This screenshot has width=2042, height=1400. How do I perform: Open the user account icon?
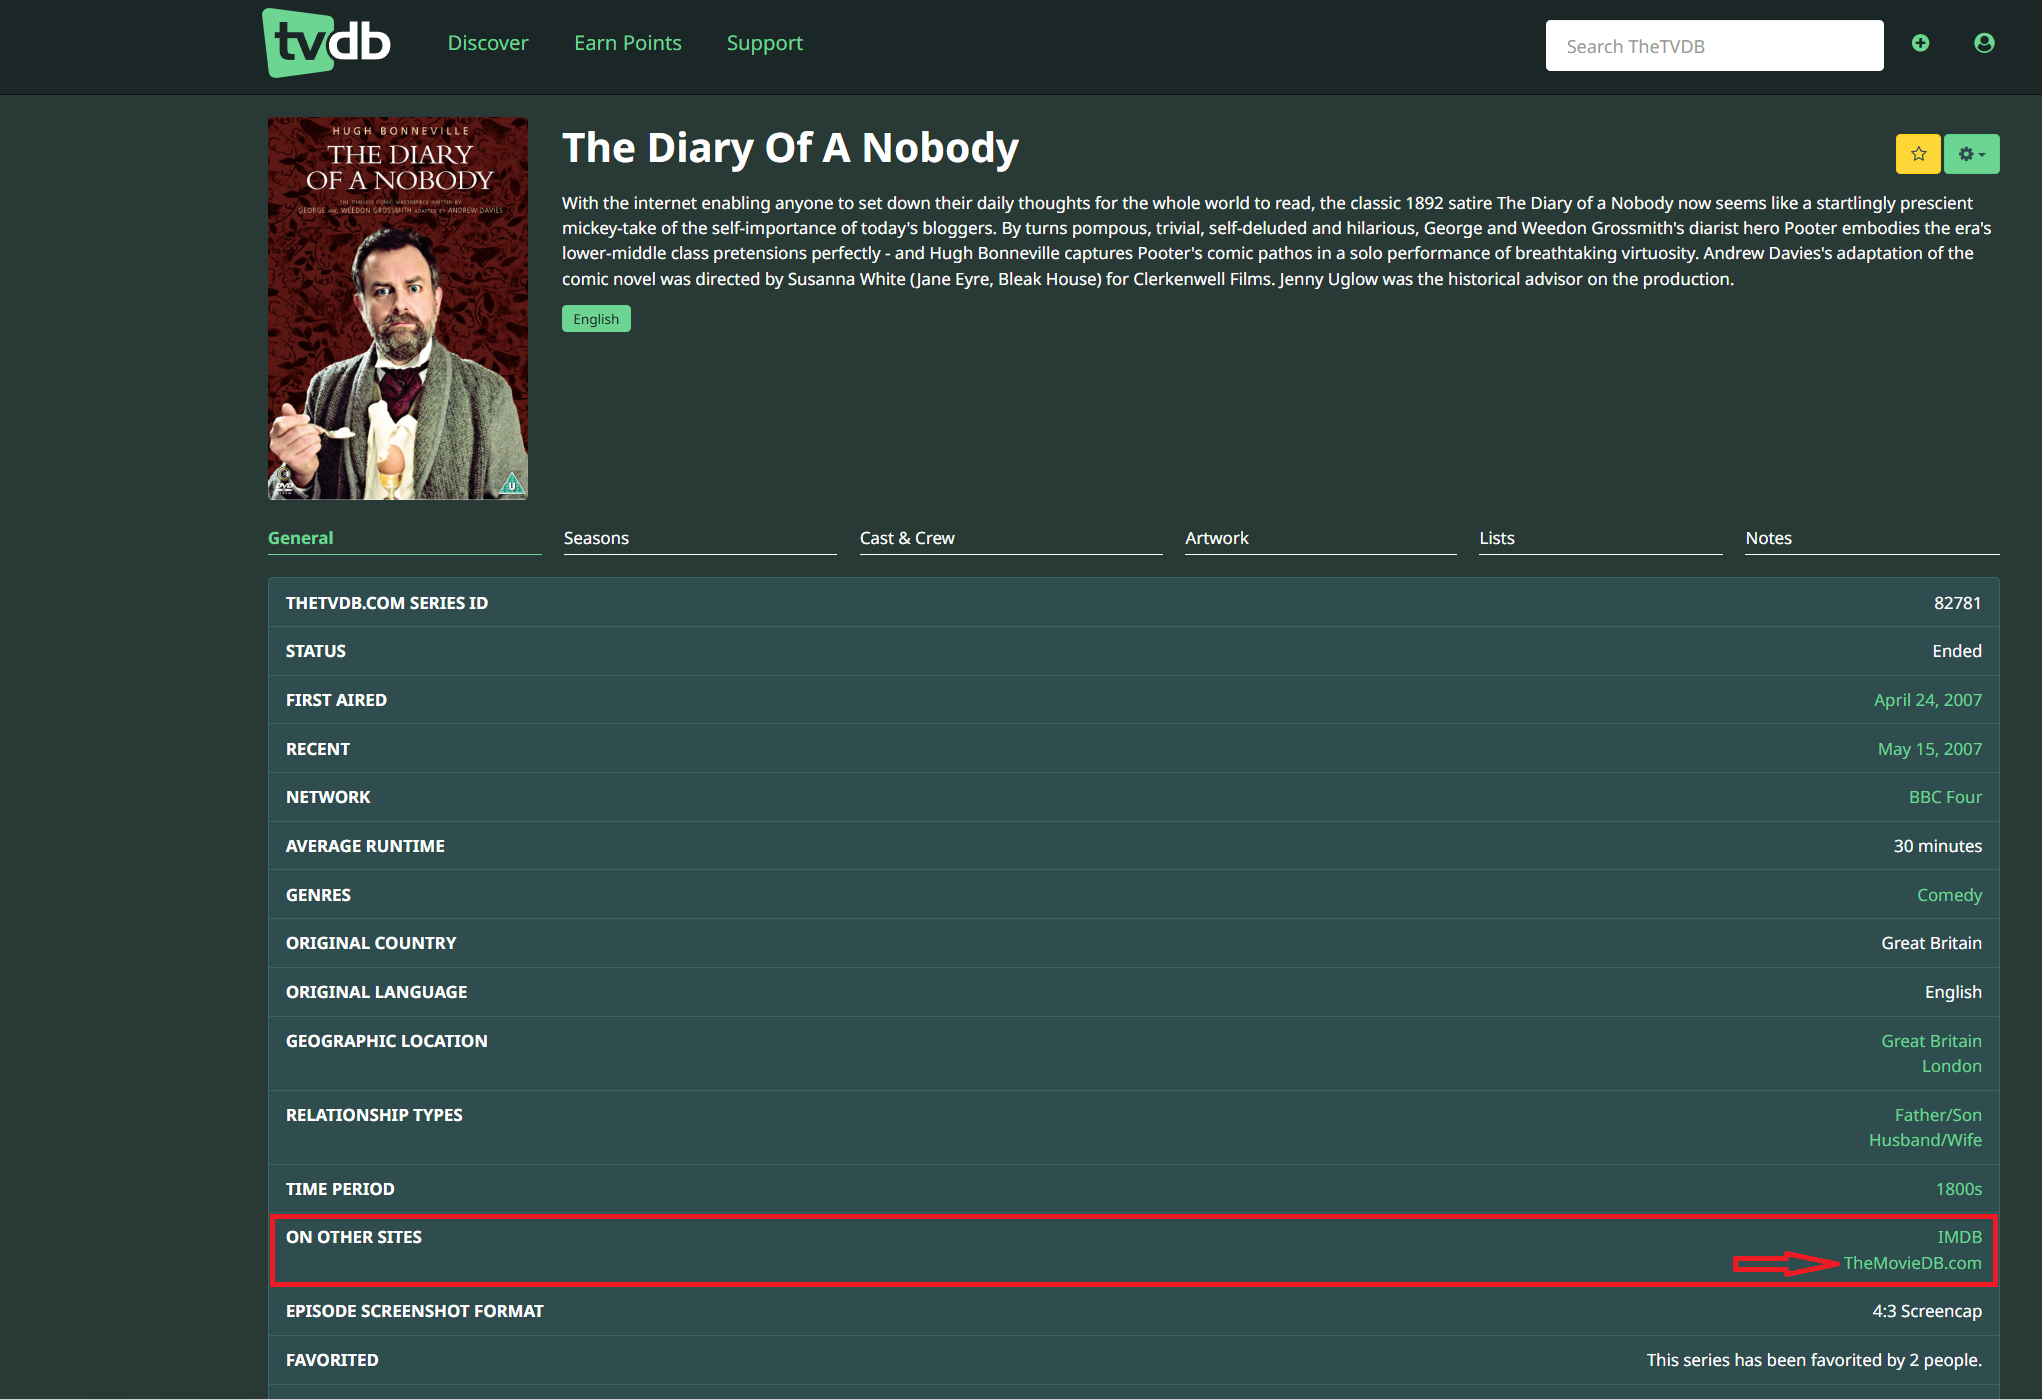coord(1984,43)
